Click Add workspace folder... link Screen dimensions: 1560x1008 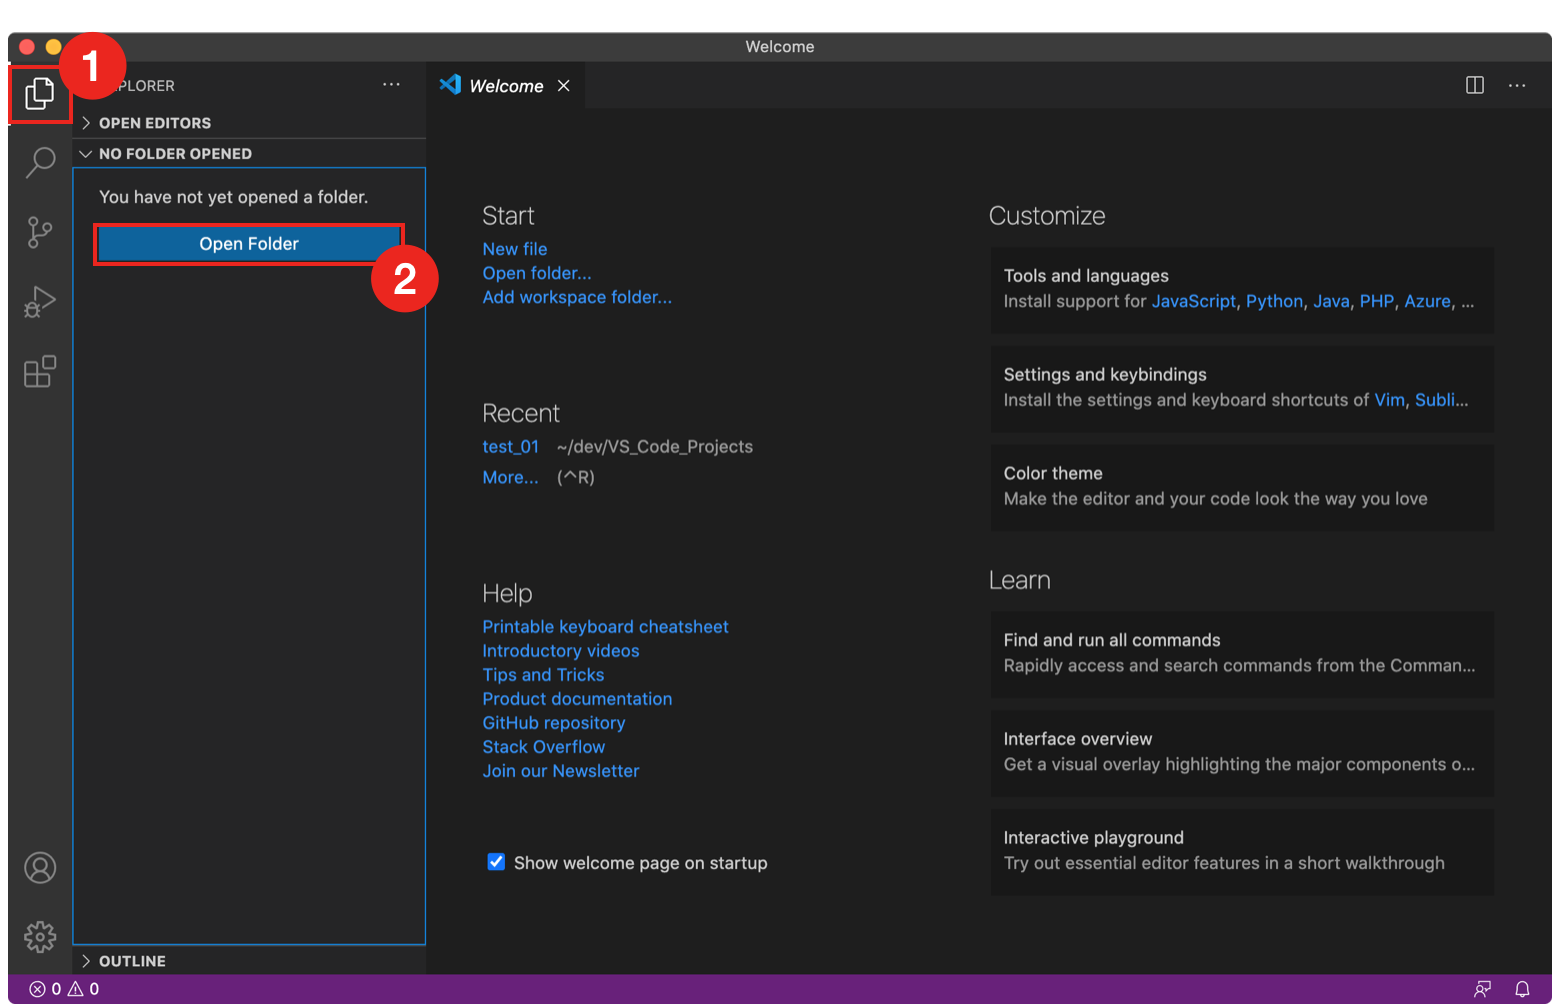pos(577,297)
